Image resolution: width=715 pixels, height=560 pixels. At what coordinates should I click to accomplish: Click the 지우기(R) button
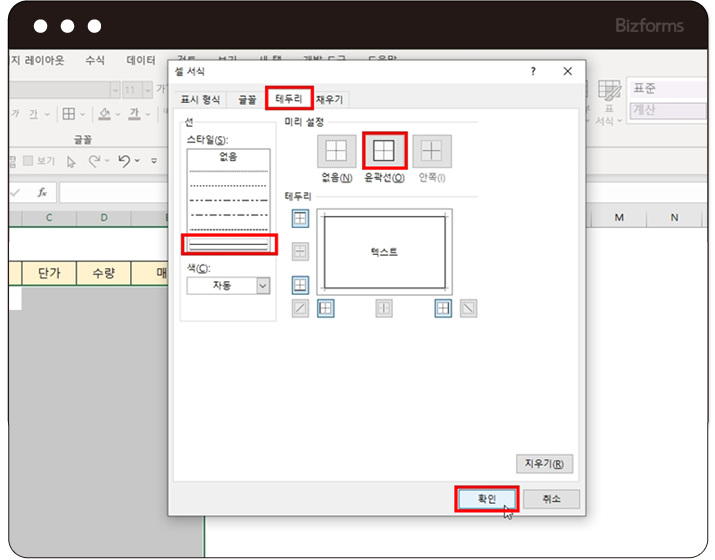coord(544,464)
